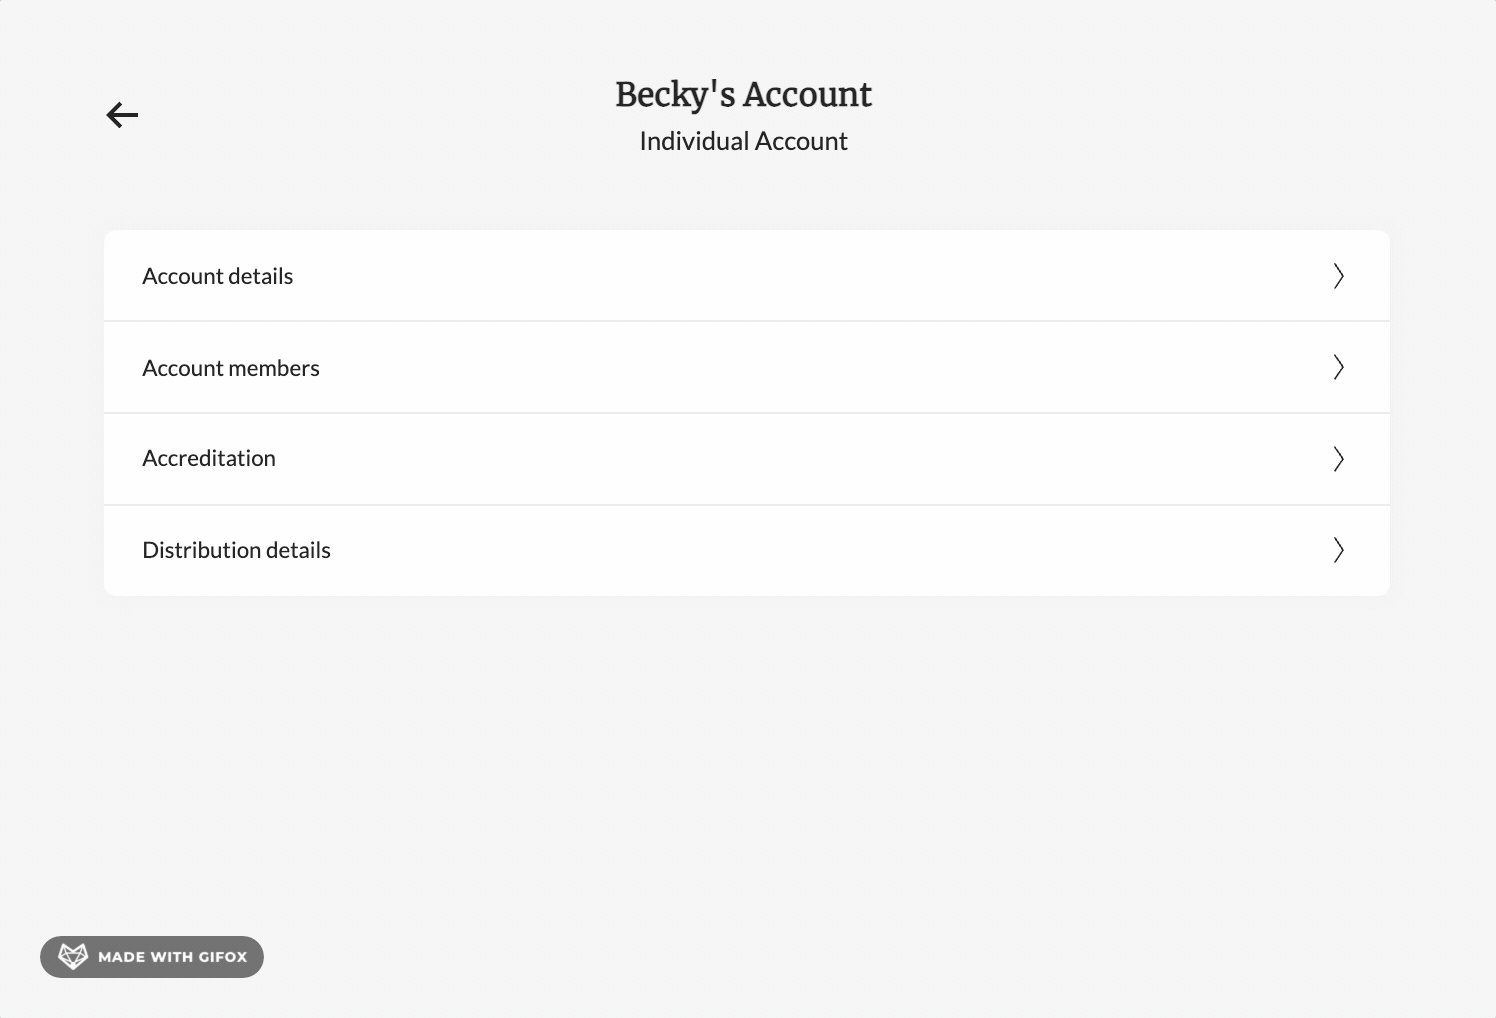This screenshot has height=1018, width=1496.
Task: Click the chevron icon beside Account details
Action: pos(1338,276)
